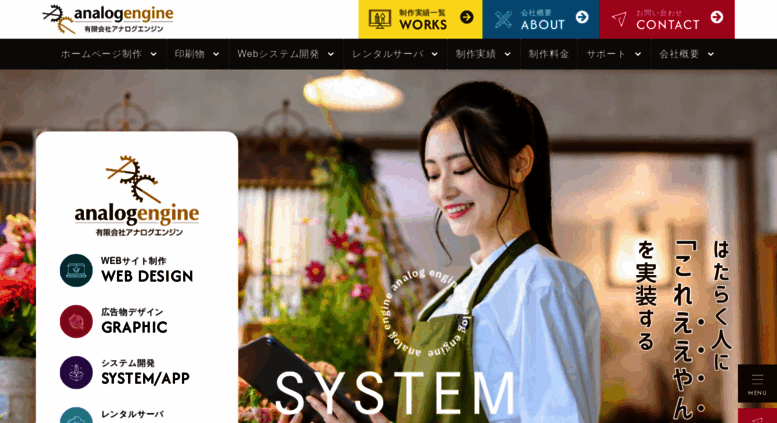Viewport: 777px width, 423px height.
Task: Expand the レンタルサーバ dropdown chevron
Action: (x=435, y=54)
